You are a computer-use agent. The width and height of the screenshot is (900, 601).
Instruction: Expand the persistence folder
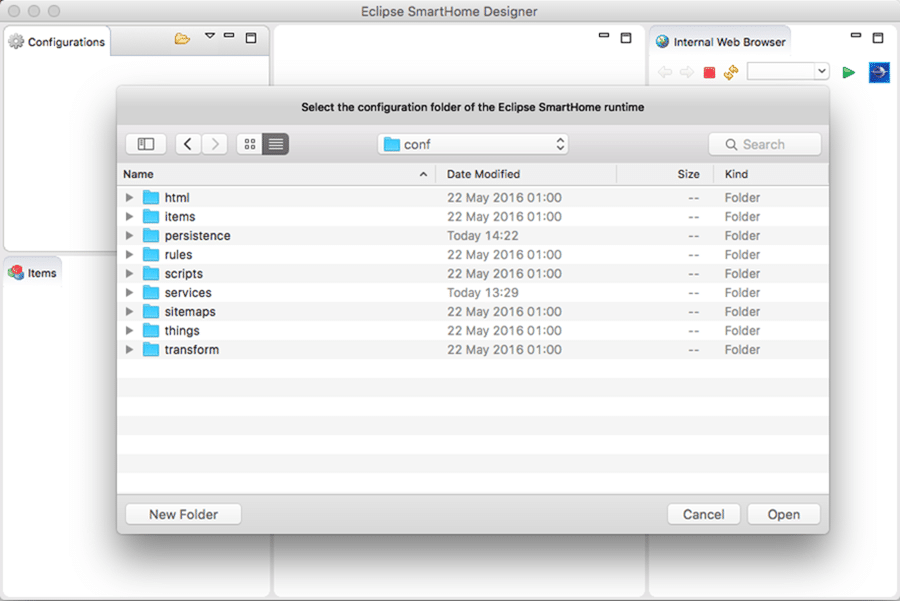[130, 235]
